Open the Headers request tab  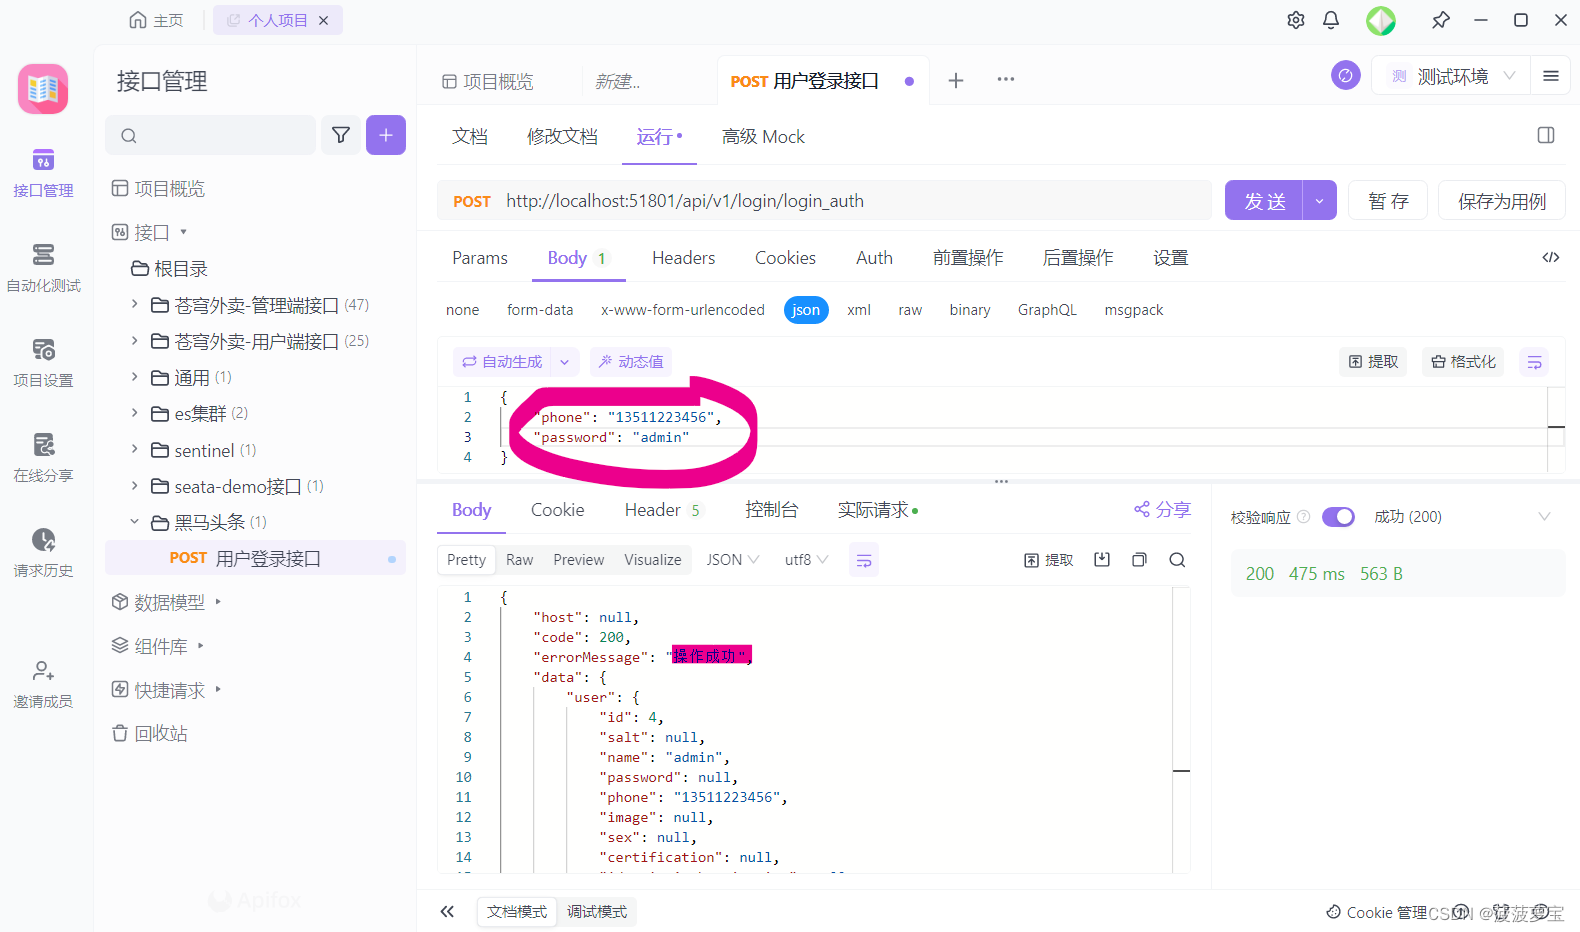tap(684, 258)
